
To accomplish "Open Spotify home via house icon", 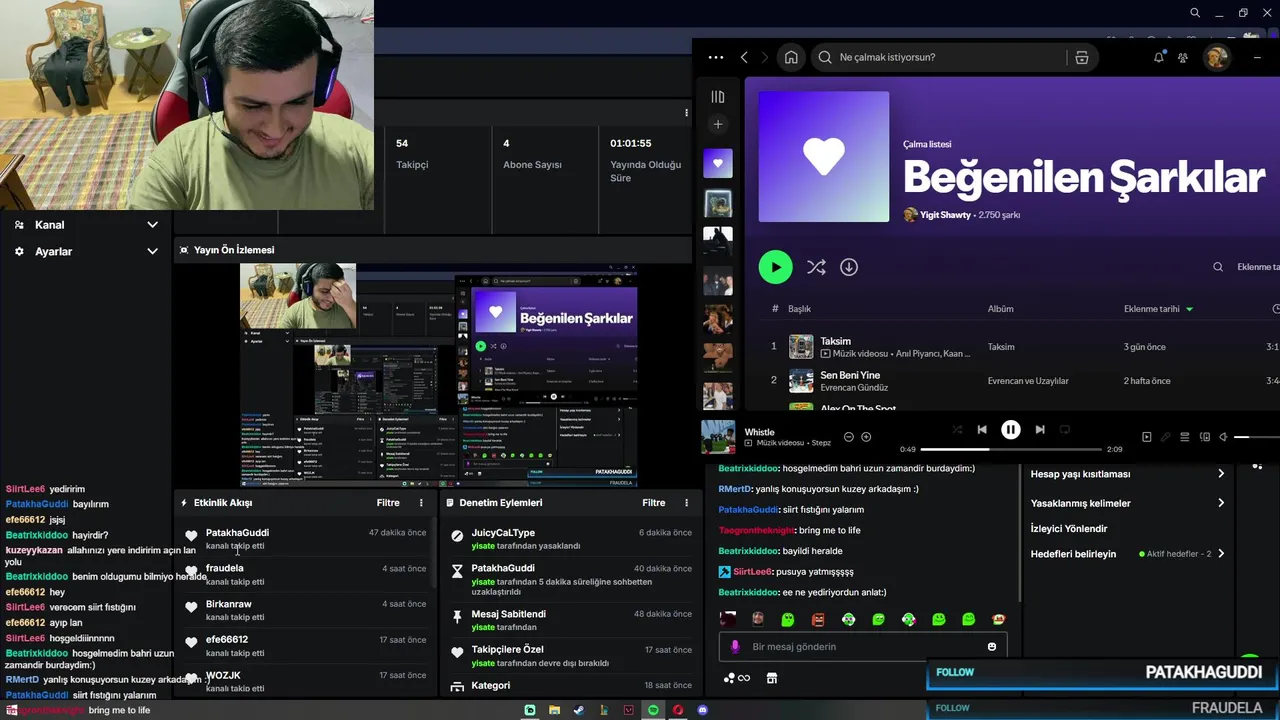I will 791,57.
